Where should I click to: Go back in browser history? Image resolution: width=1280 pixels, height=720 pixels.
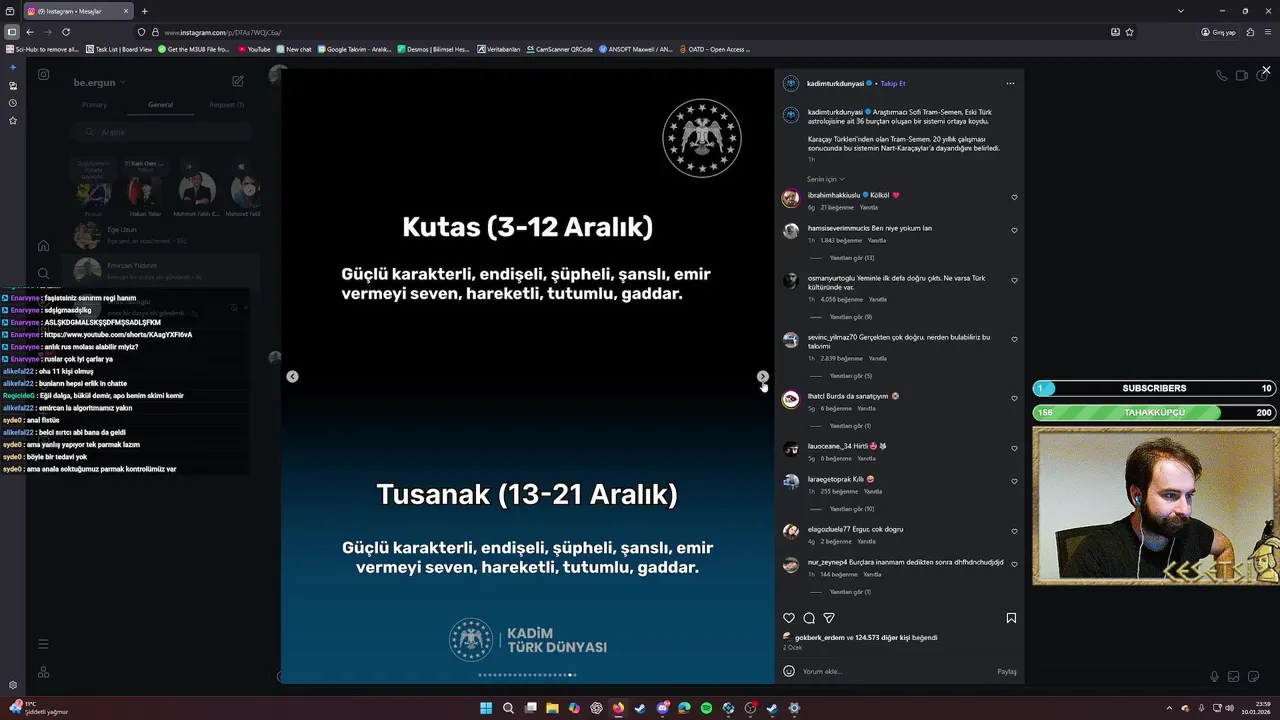tap(29, 32)
